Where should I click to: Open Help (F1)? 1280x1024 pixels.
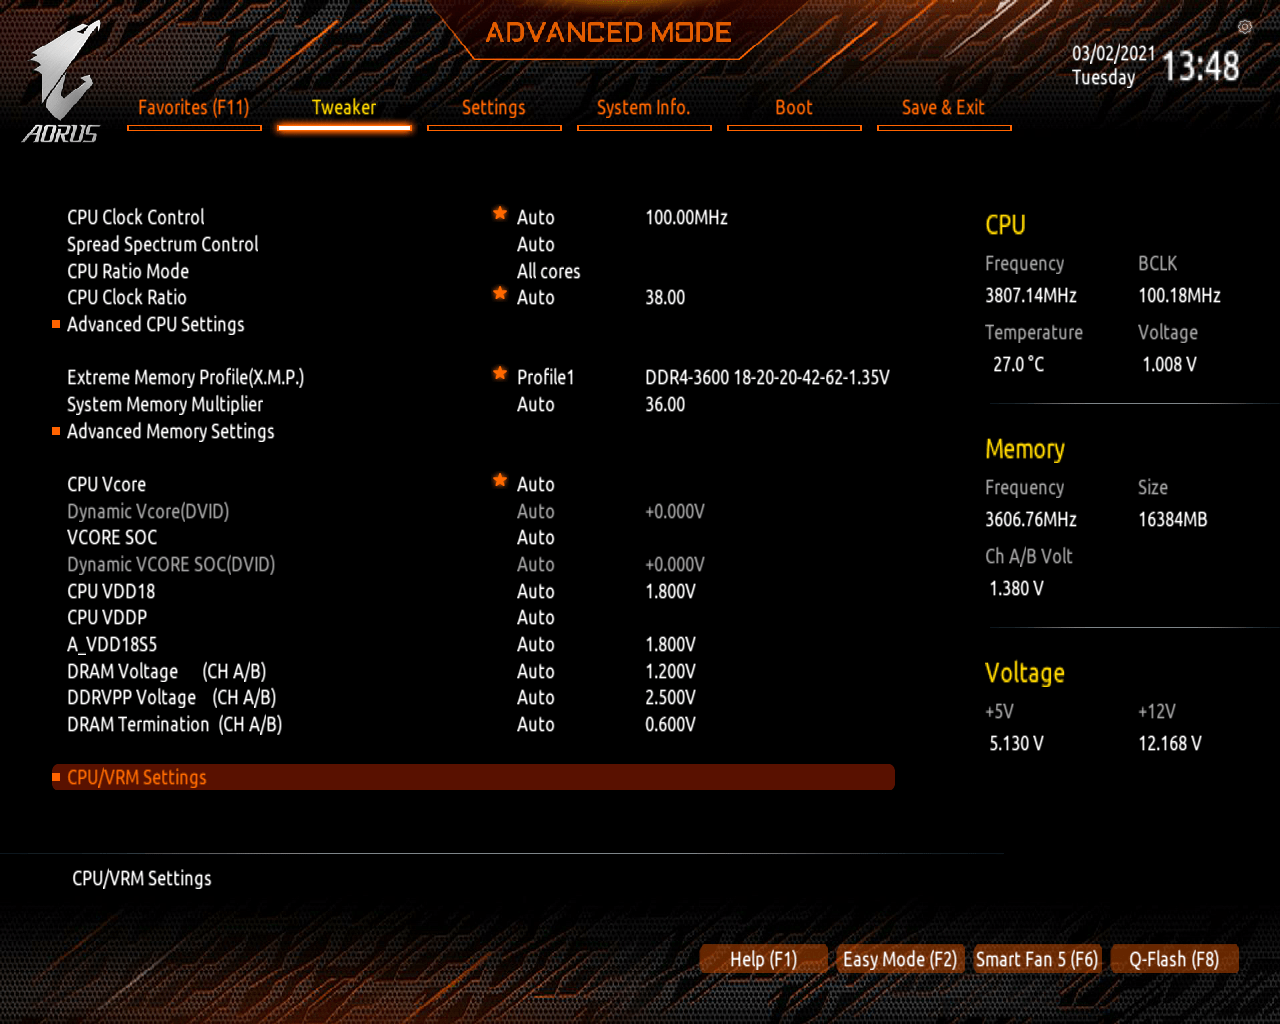(x=764, y=959)
